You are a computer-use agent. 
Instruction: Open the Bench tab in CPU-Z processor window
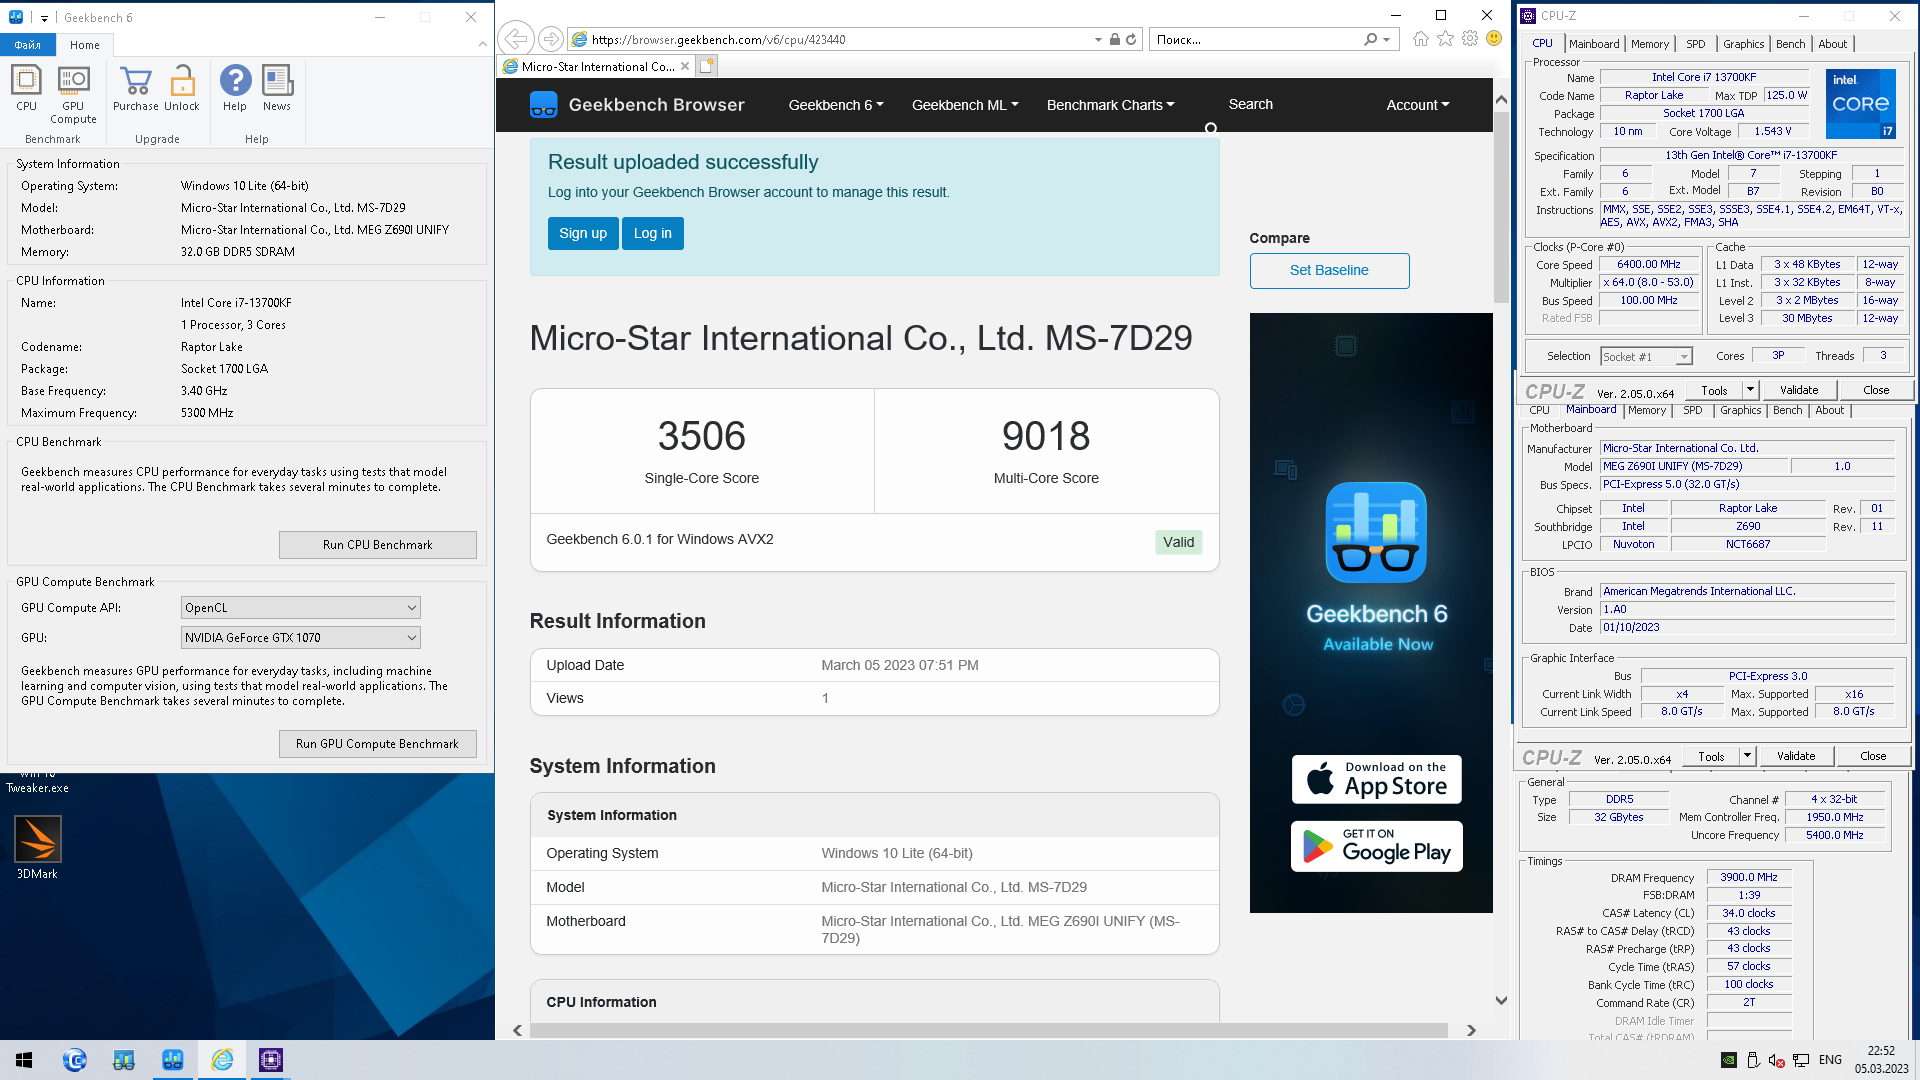tap(1791, 44)
